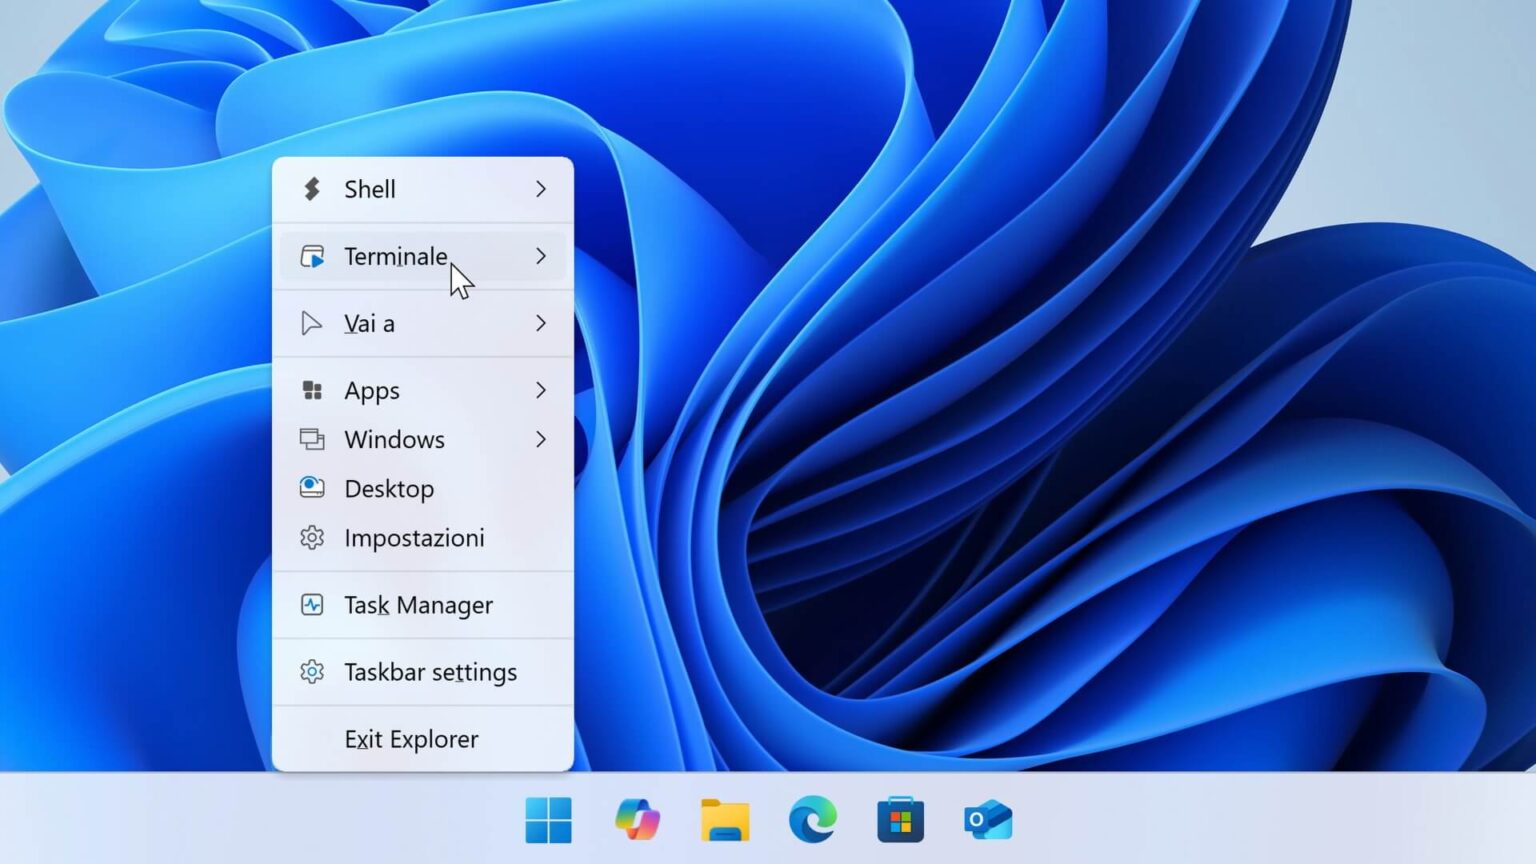Image resolution: width=1536 pixels, height=864 pixels.
Task: Expand the Vai a submenu chevron
Action: 540,323
